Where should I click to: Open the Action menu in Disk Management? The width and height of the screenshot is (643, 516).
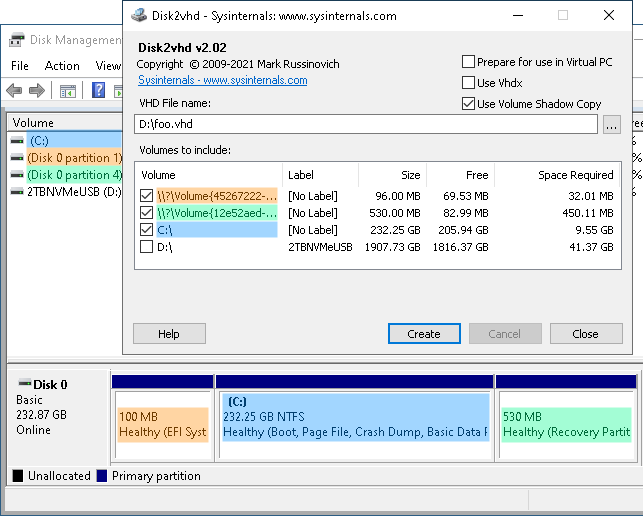62,66
